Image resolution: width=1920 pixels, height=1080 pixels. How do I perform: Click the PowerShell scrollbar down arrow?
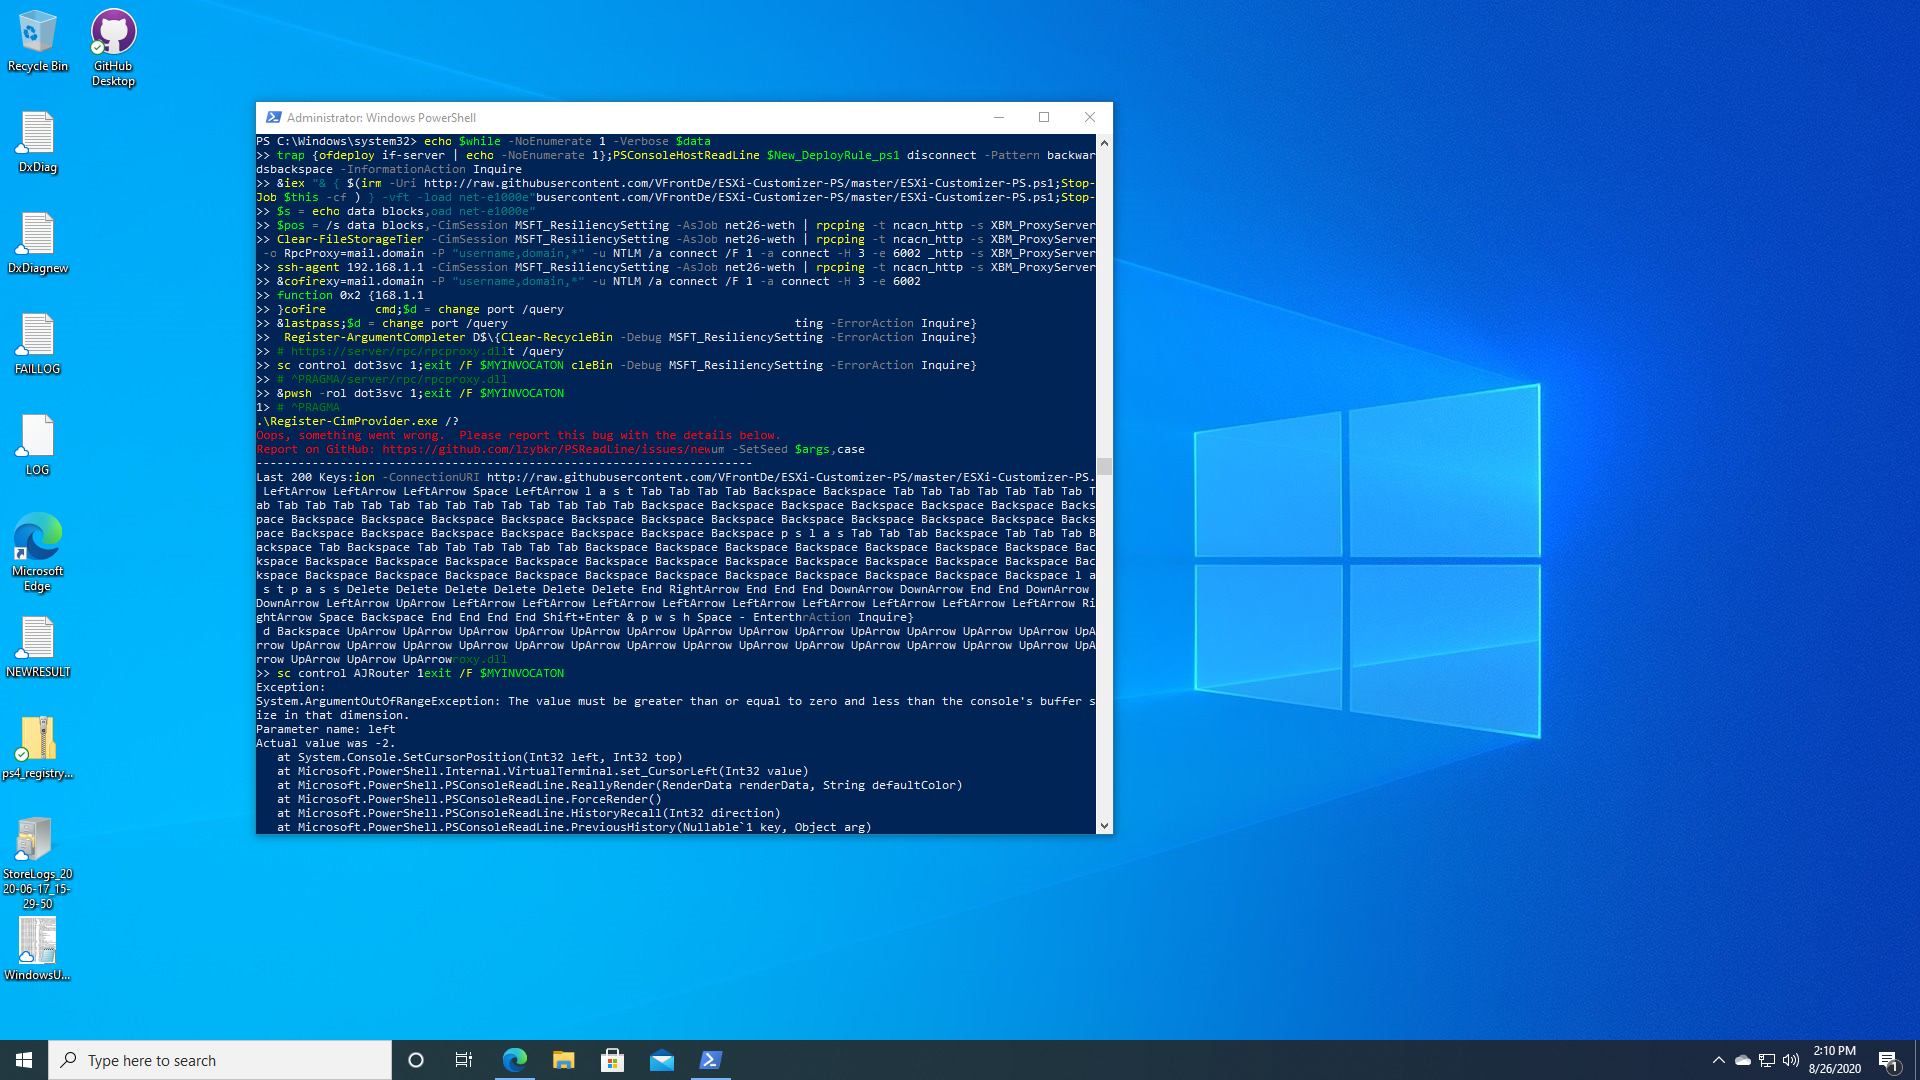click(1104, 826)
